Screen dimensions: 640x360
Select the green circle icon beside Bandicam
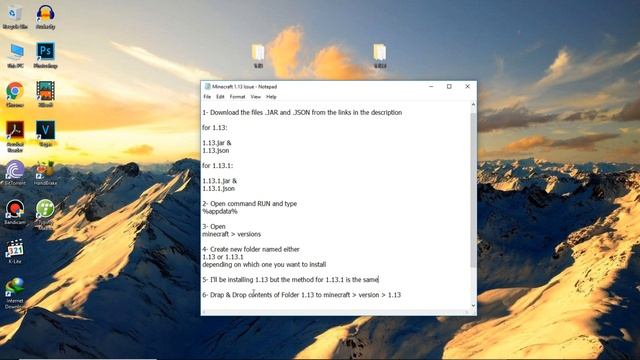pyautogui.click(x=45, y=214)
